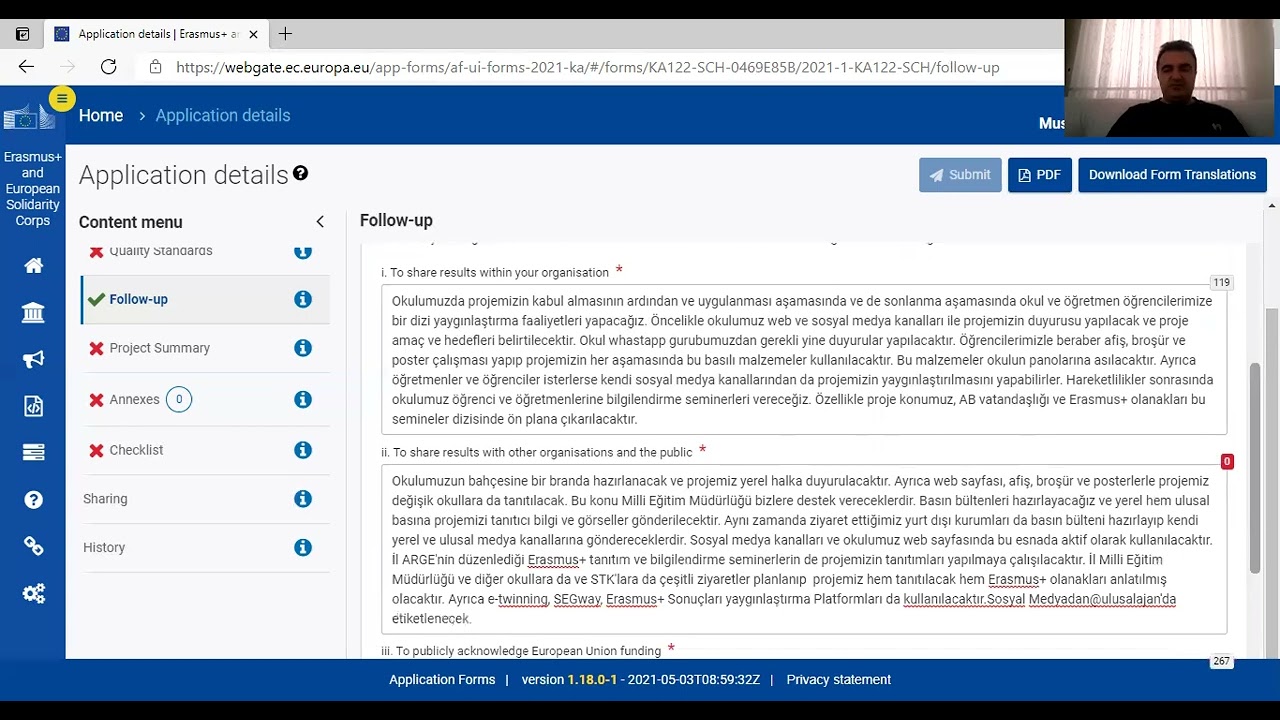
Task: Open a new browser tab
Action: pos(285,34)
